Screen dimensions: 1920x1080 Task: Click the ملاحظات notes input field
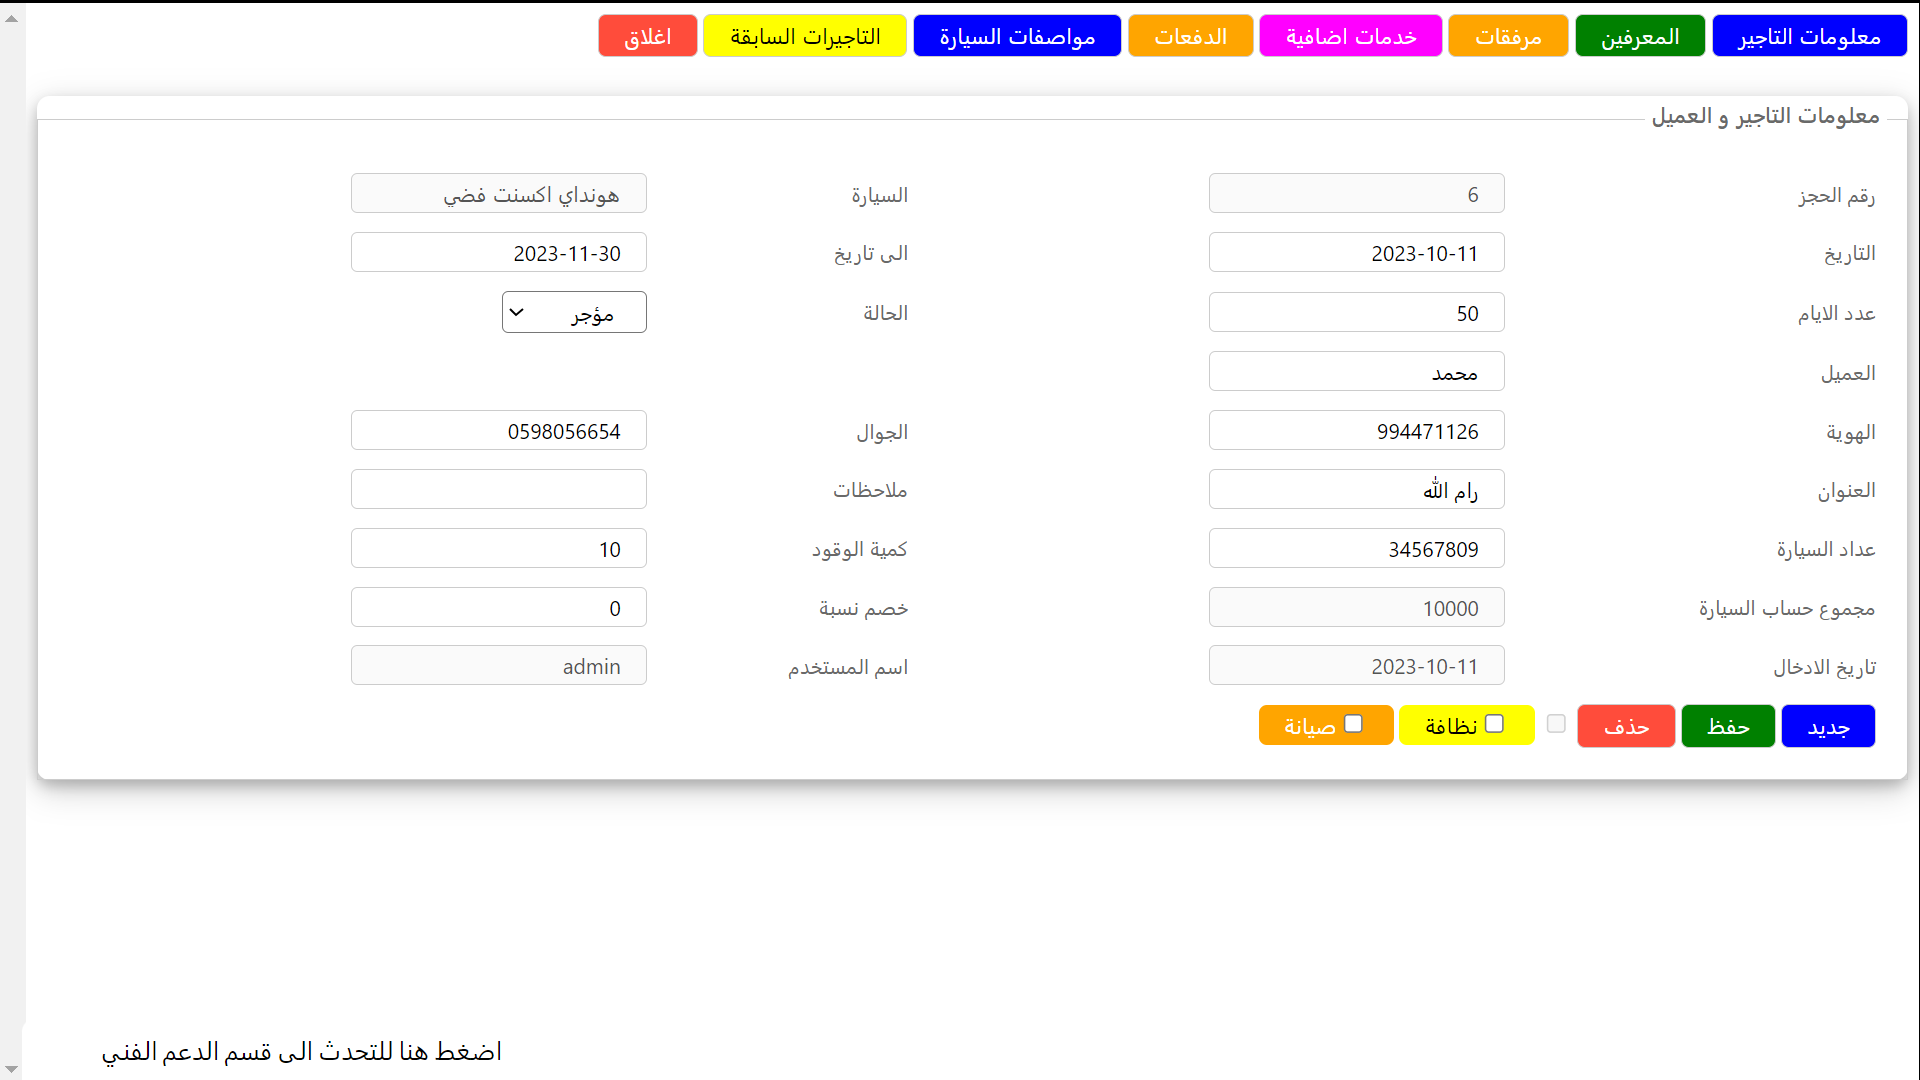[x=498, y=490]
